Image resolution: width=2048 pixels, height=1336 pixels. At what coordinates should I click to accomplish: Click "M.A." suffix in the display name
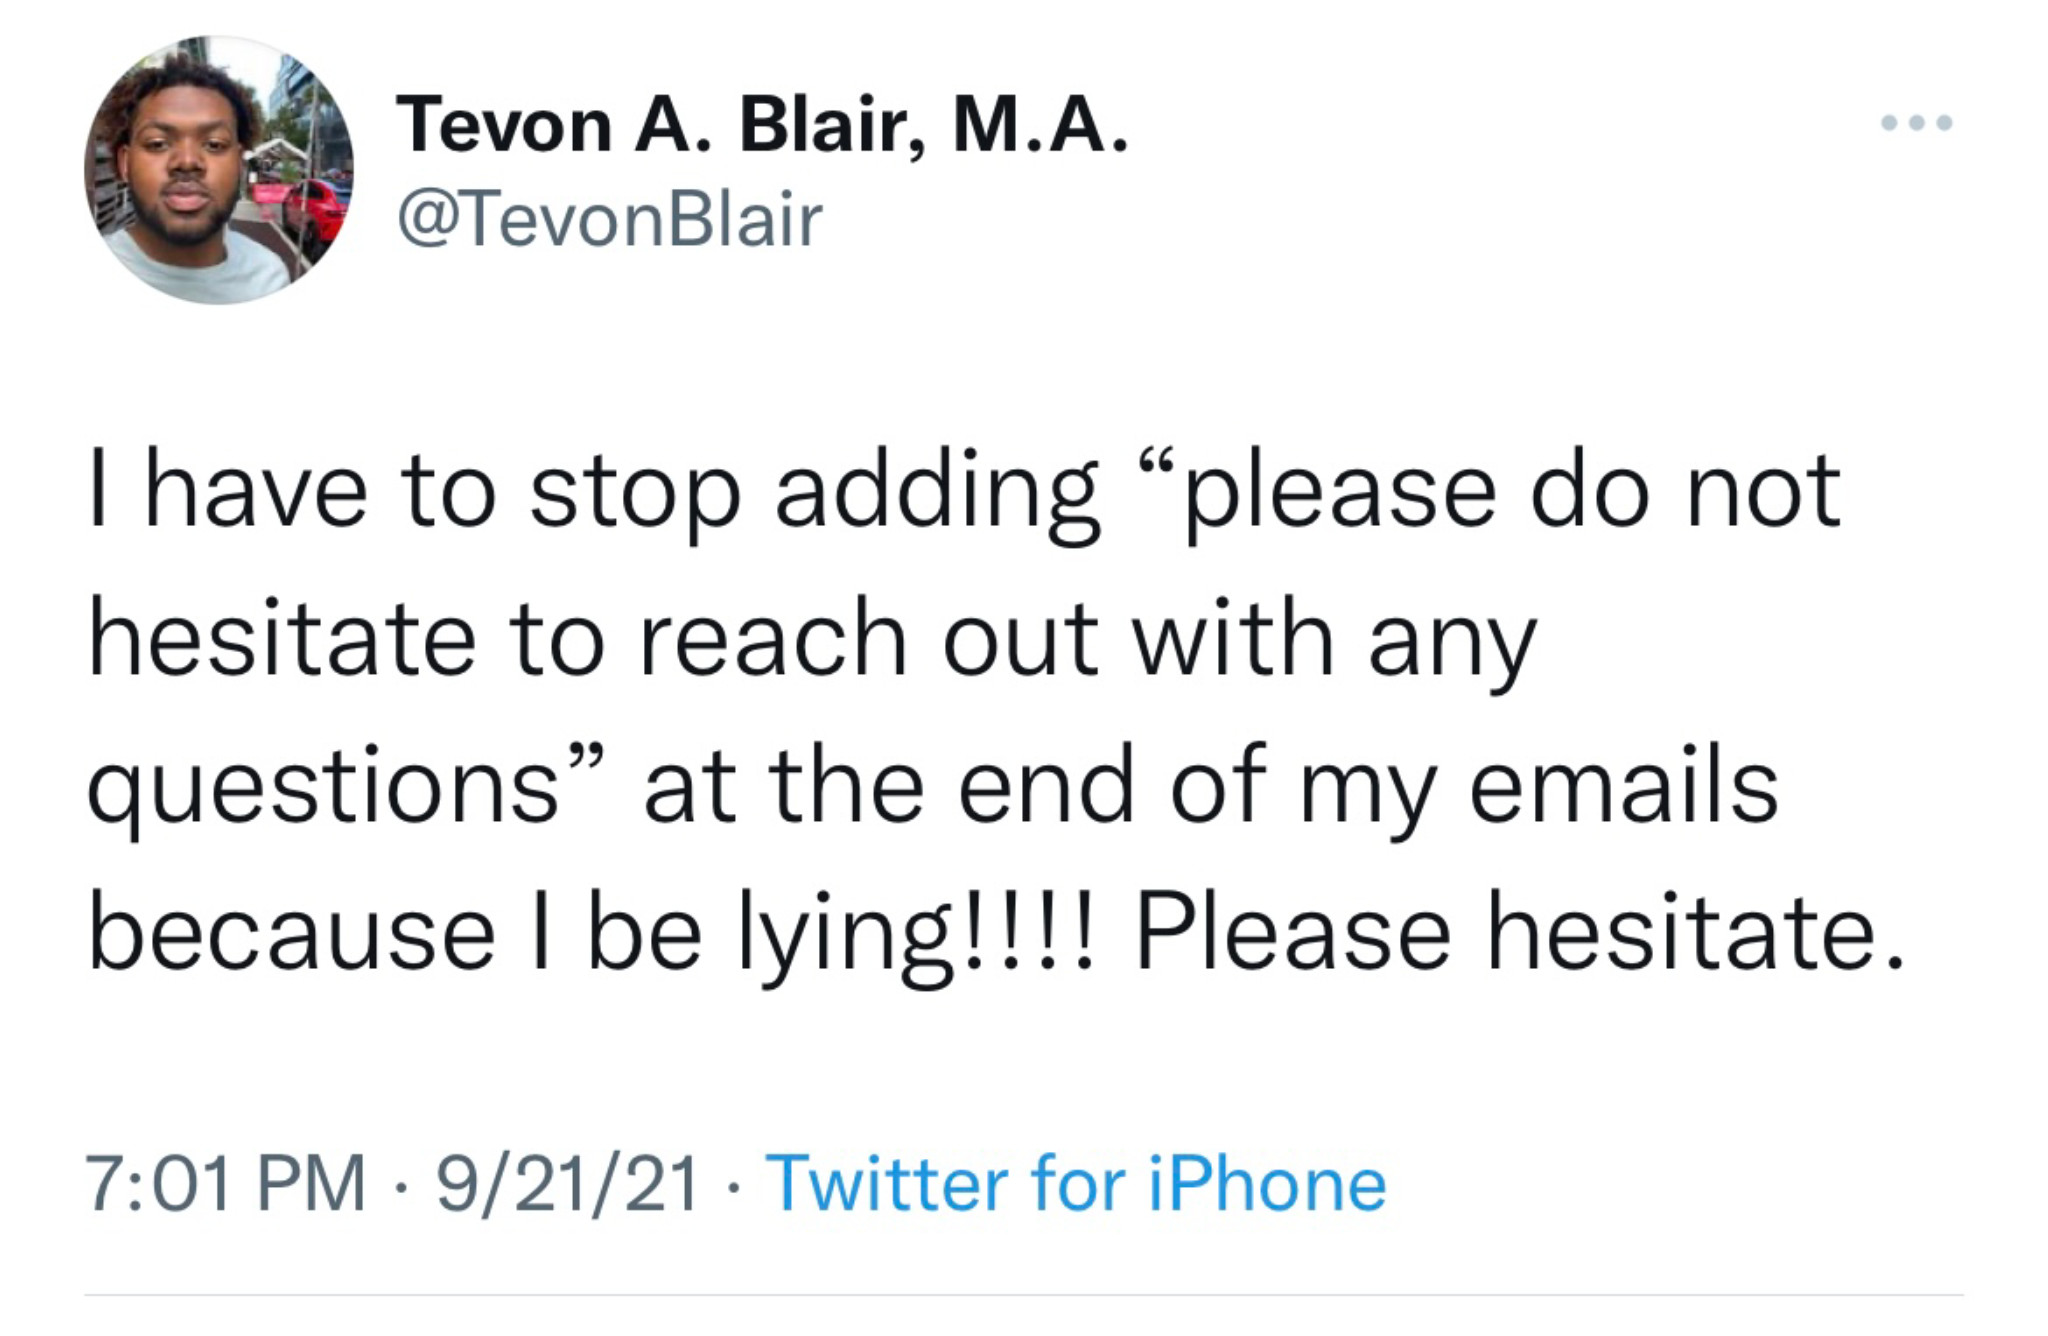tap(1041, 126)
